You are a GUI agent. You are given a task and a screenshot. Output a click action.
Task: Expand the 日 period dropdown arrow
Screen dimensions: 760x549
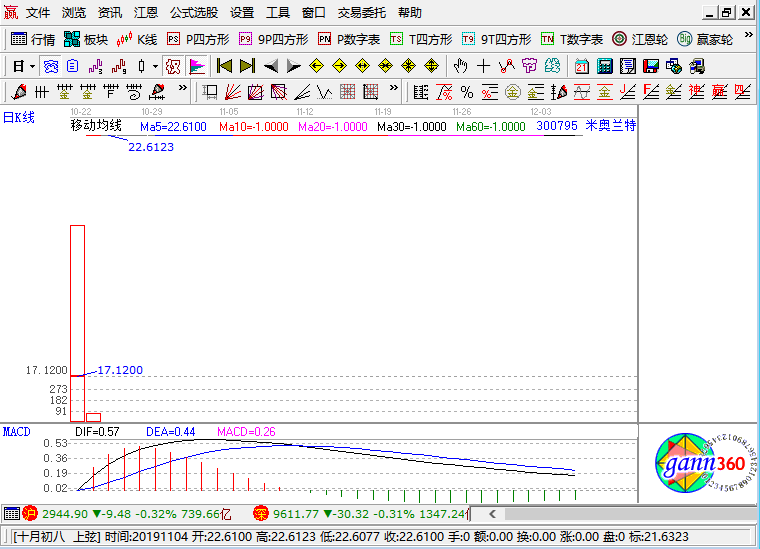point(32,66)
